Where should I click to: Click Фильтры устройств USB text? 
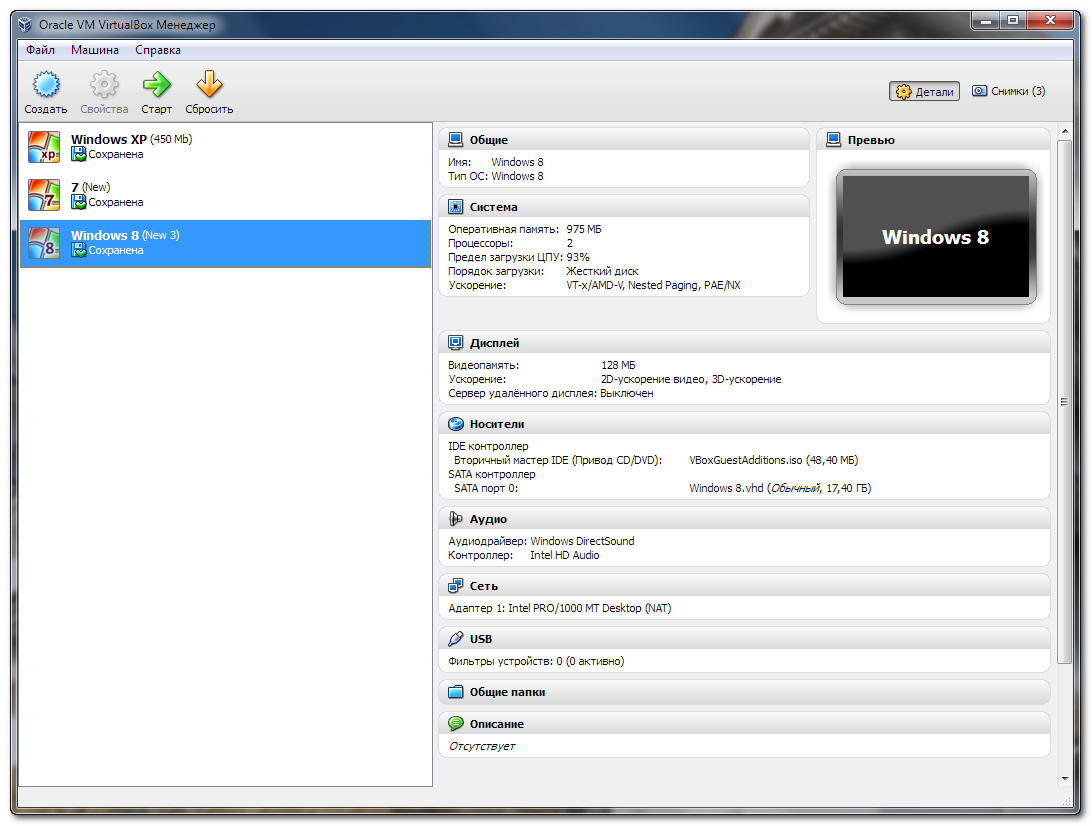tap(536, 661)
